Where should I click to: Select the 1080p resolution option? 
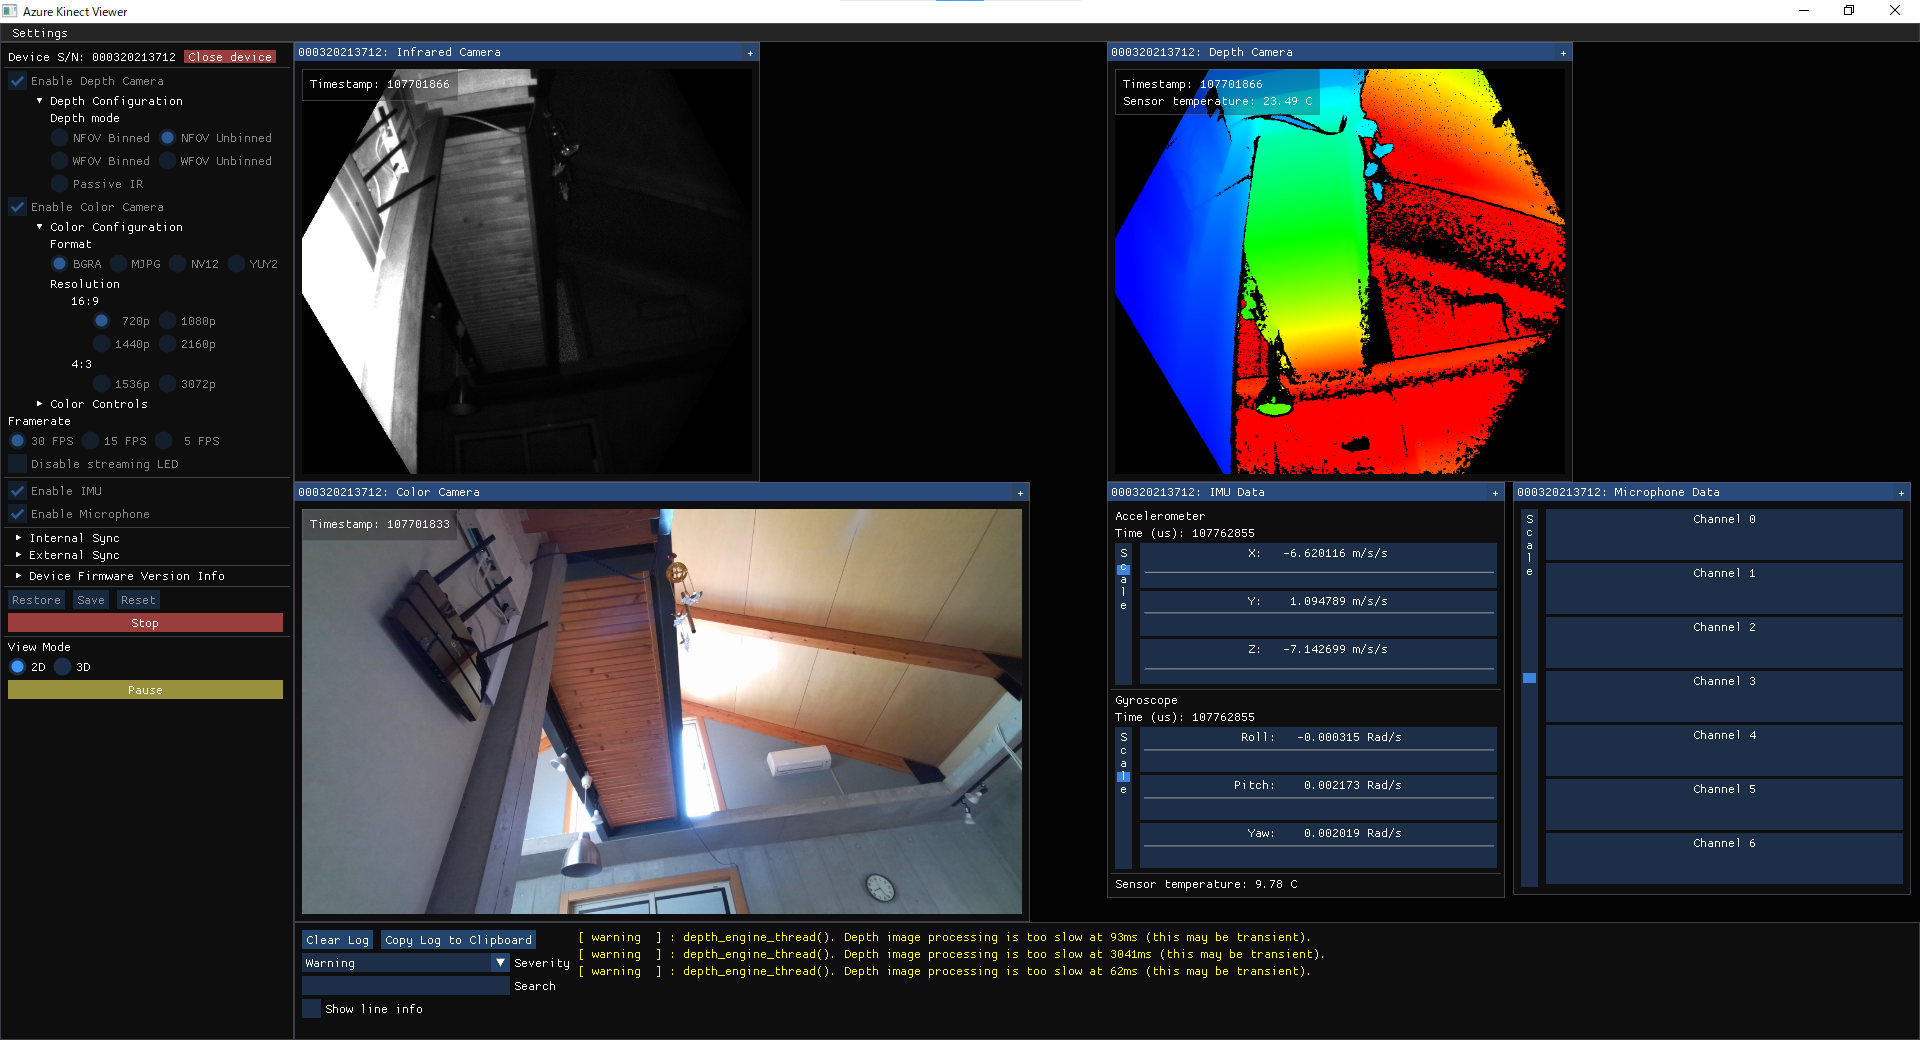click(x=169, y=321)
